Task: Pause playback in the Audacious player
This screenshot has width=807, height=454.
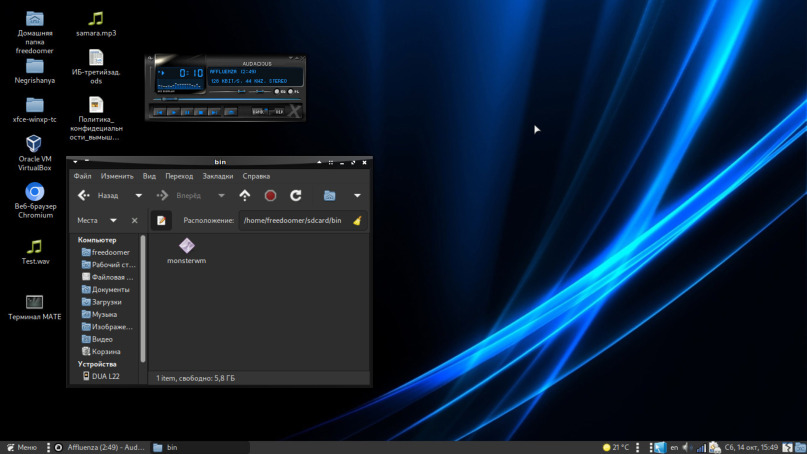Action: pos(186,113)
